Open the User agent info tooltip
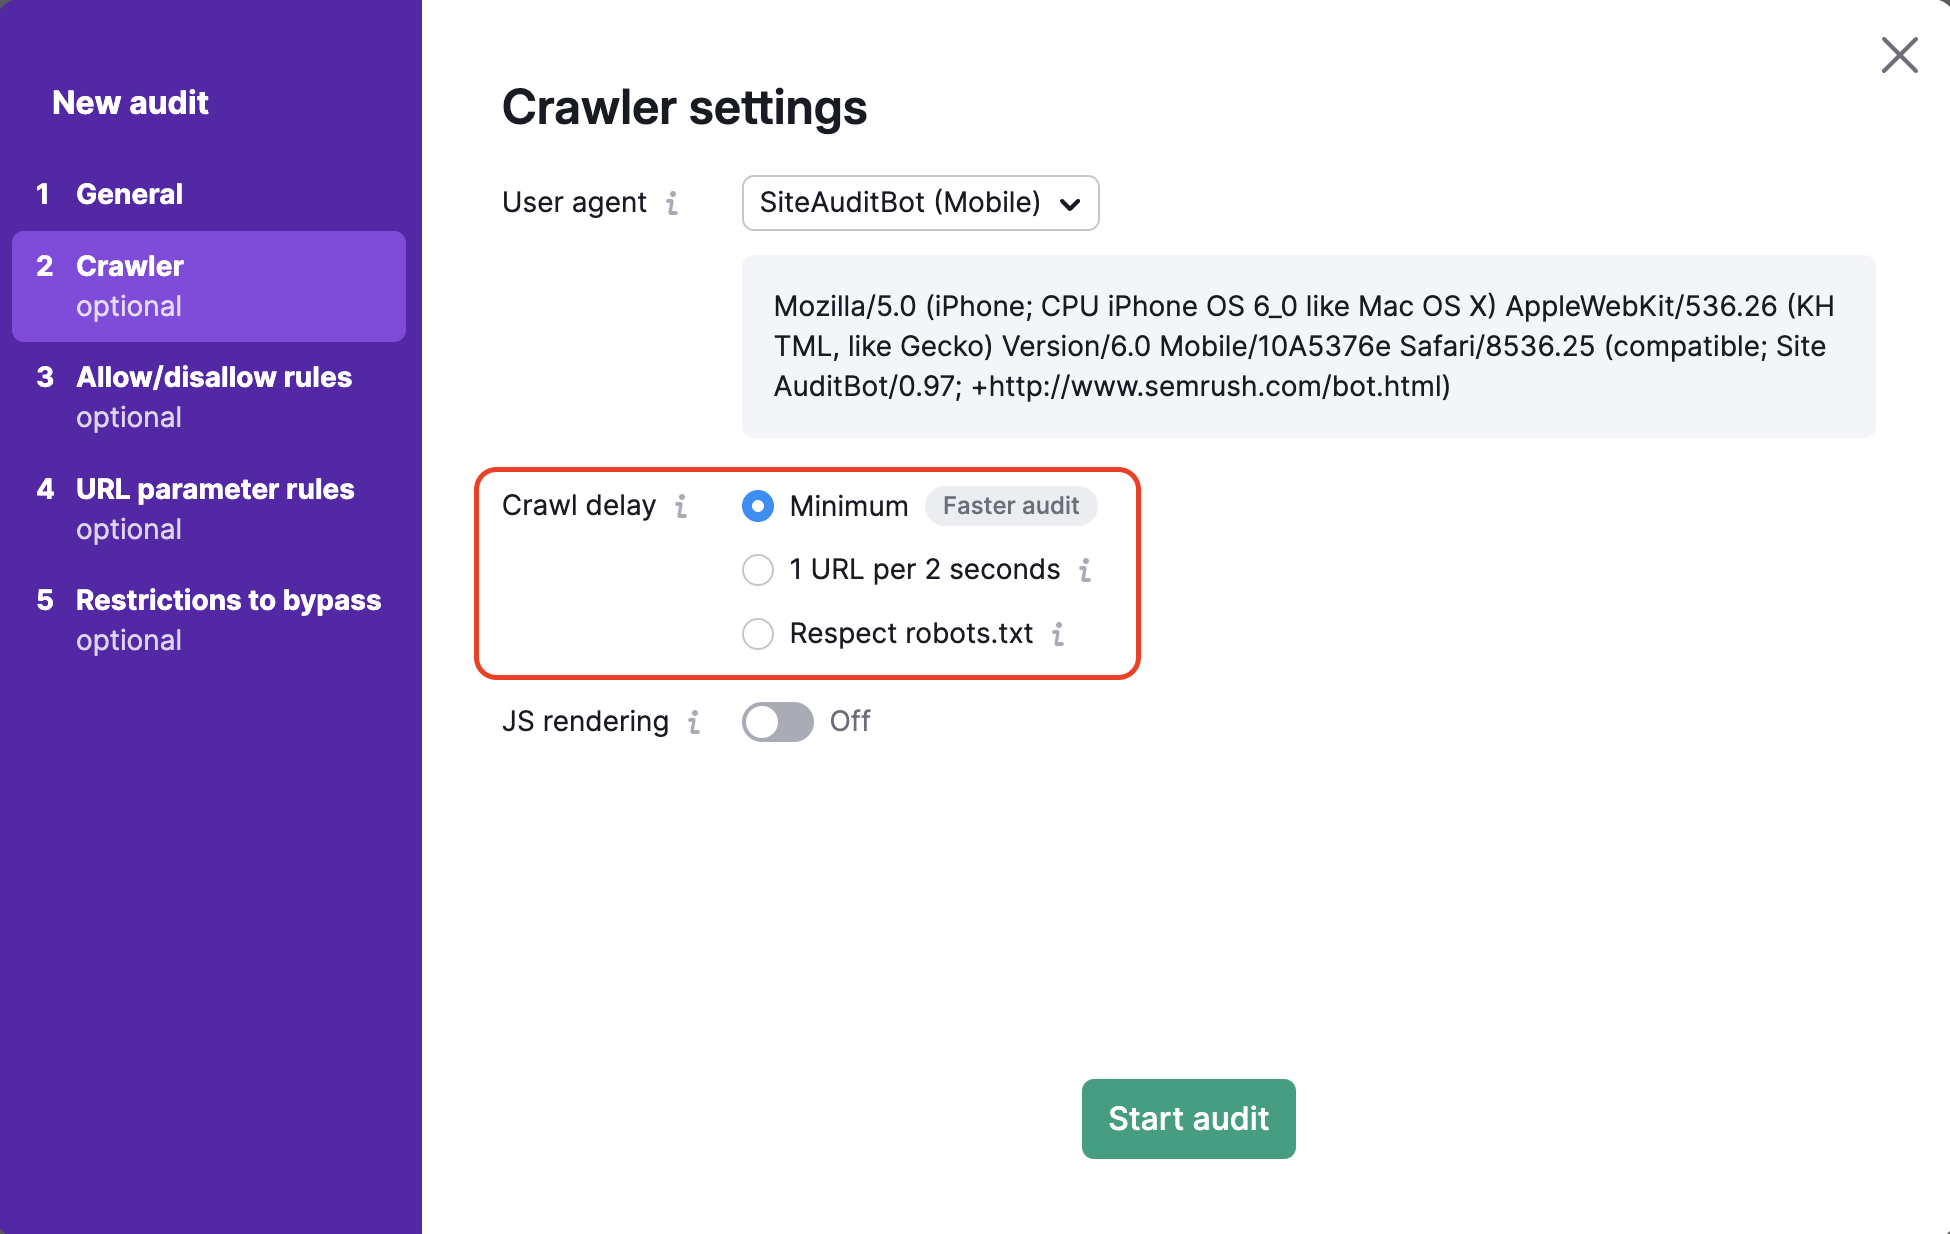1950x1234 pixels. [x=675, y=203]
